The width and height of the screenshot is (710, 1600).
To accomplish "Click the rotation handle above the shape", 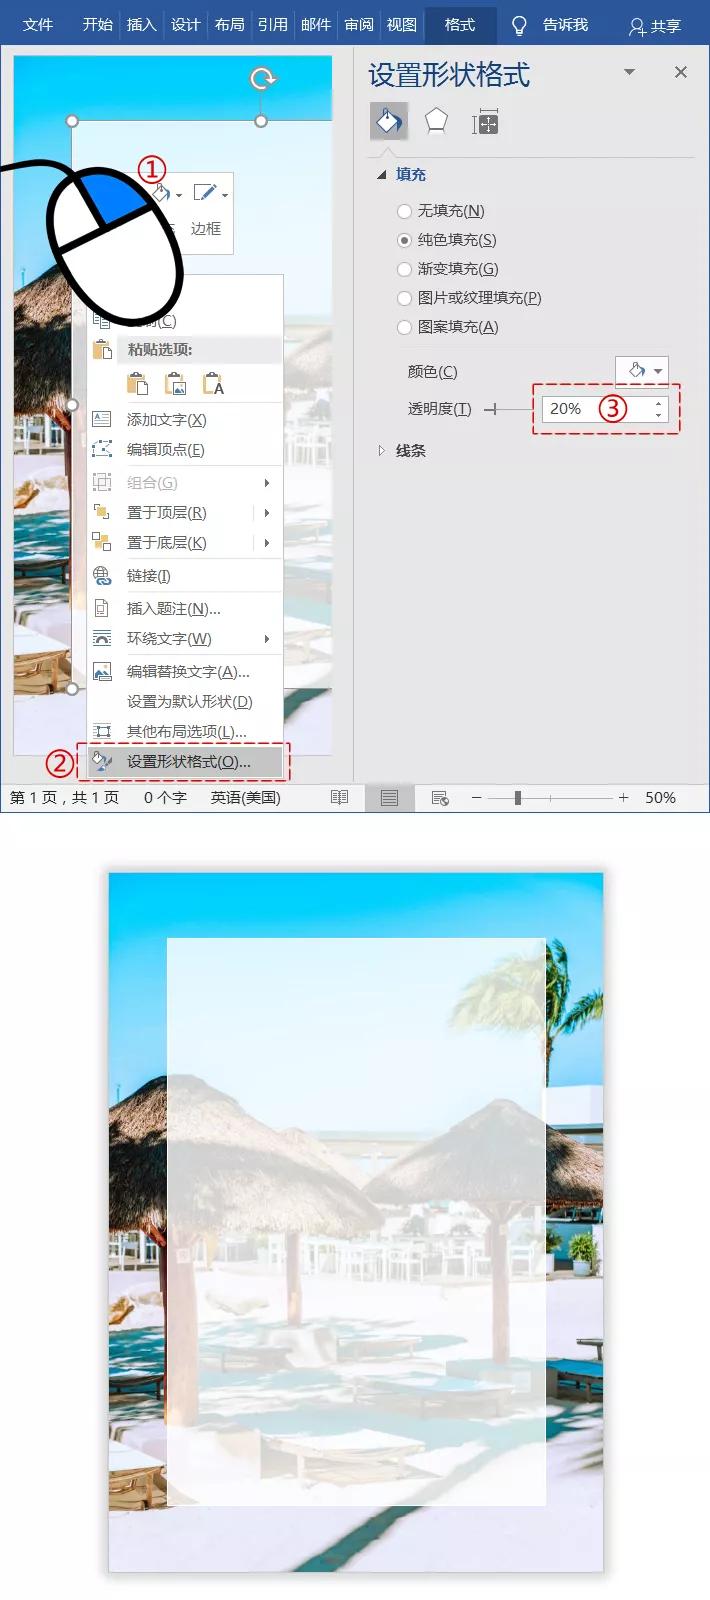I will [x=263, y=78].
